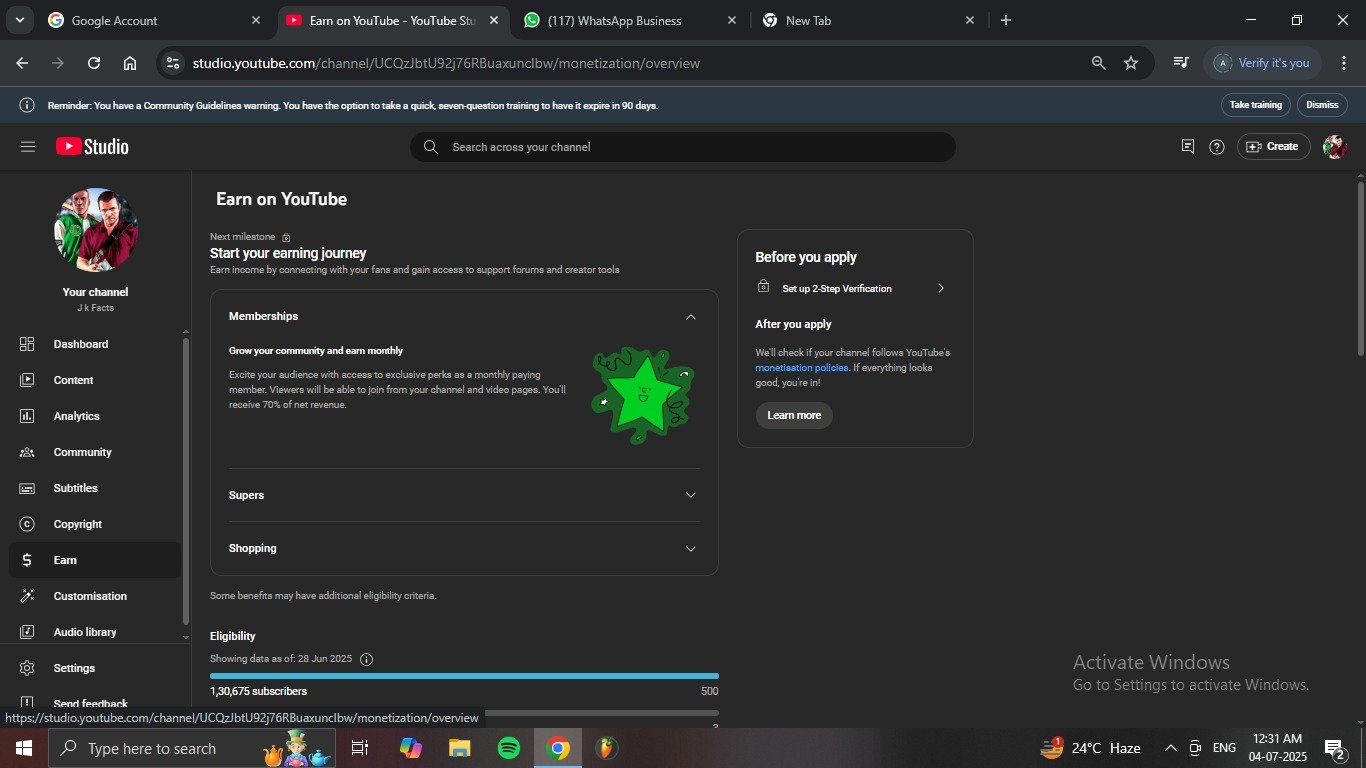
Task: Open Subtitles in sidebar
Action: click(96, 488)
